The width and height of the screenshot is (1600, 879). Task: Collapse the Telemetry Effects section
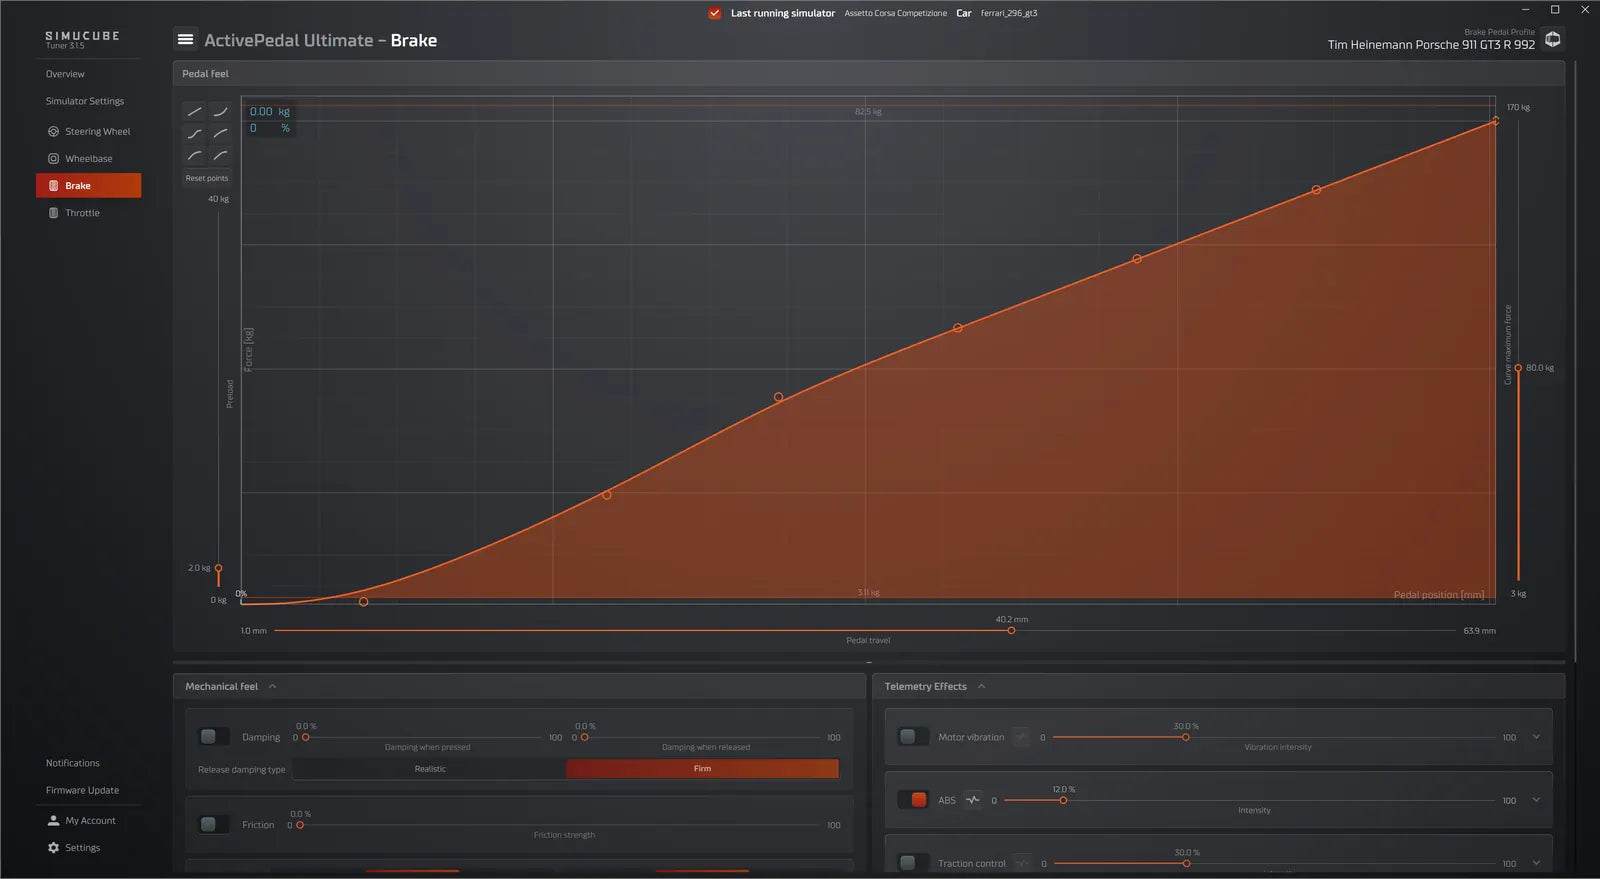pos(981,686)
